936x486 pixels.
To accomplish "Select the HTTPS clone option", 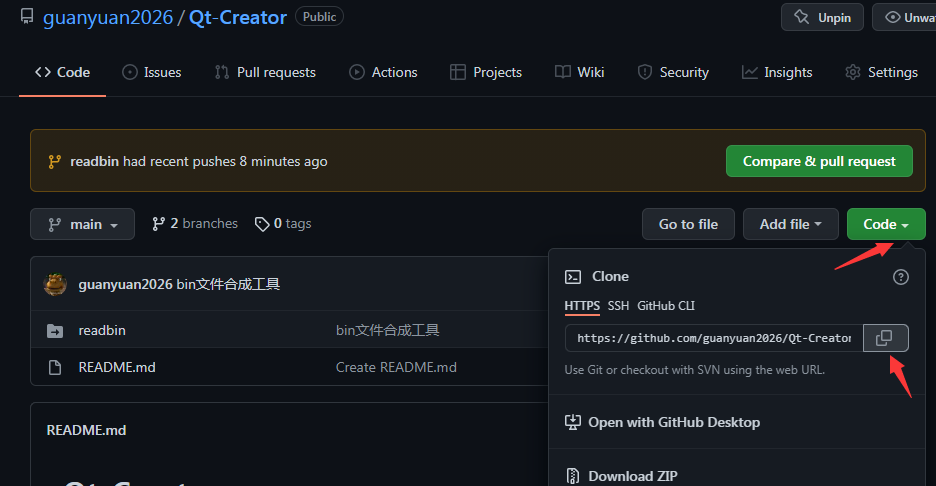I will click(582, 306).
